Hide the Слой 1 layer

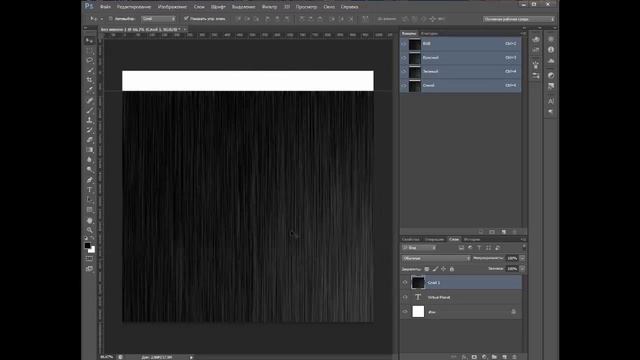click(x=405, y=282)
